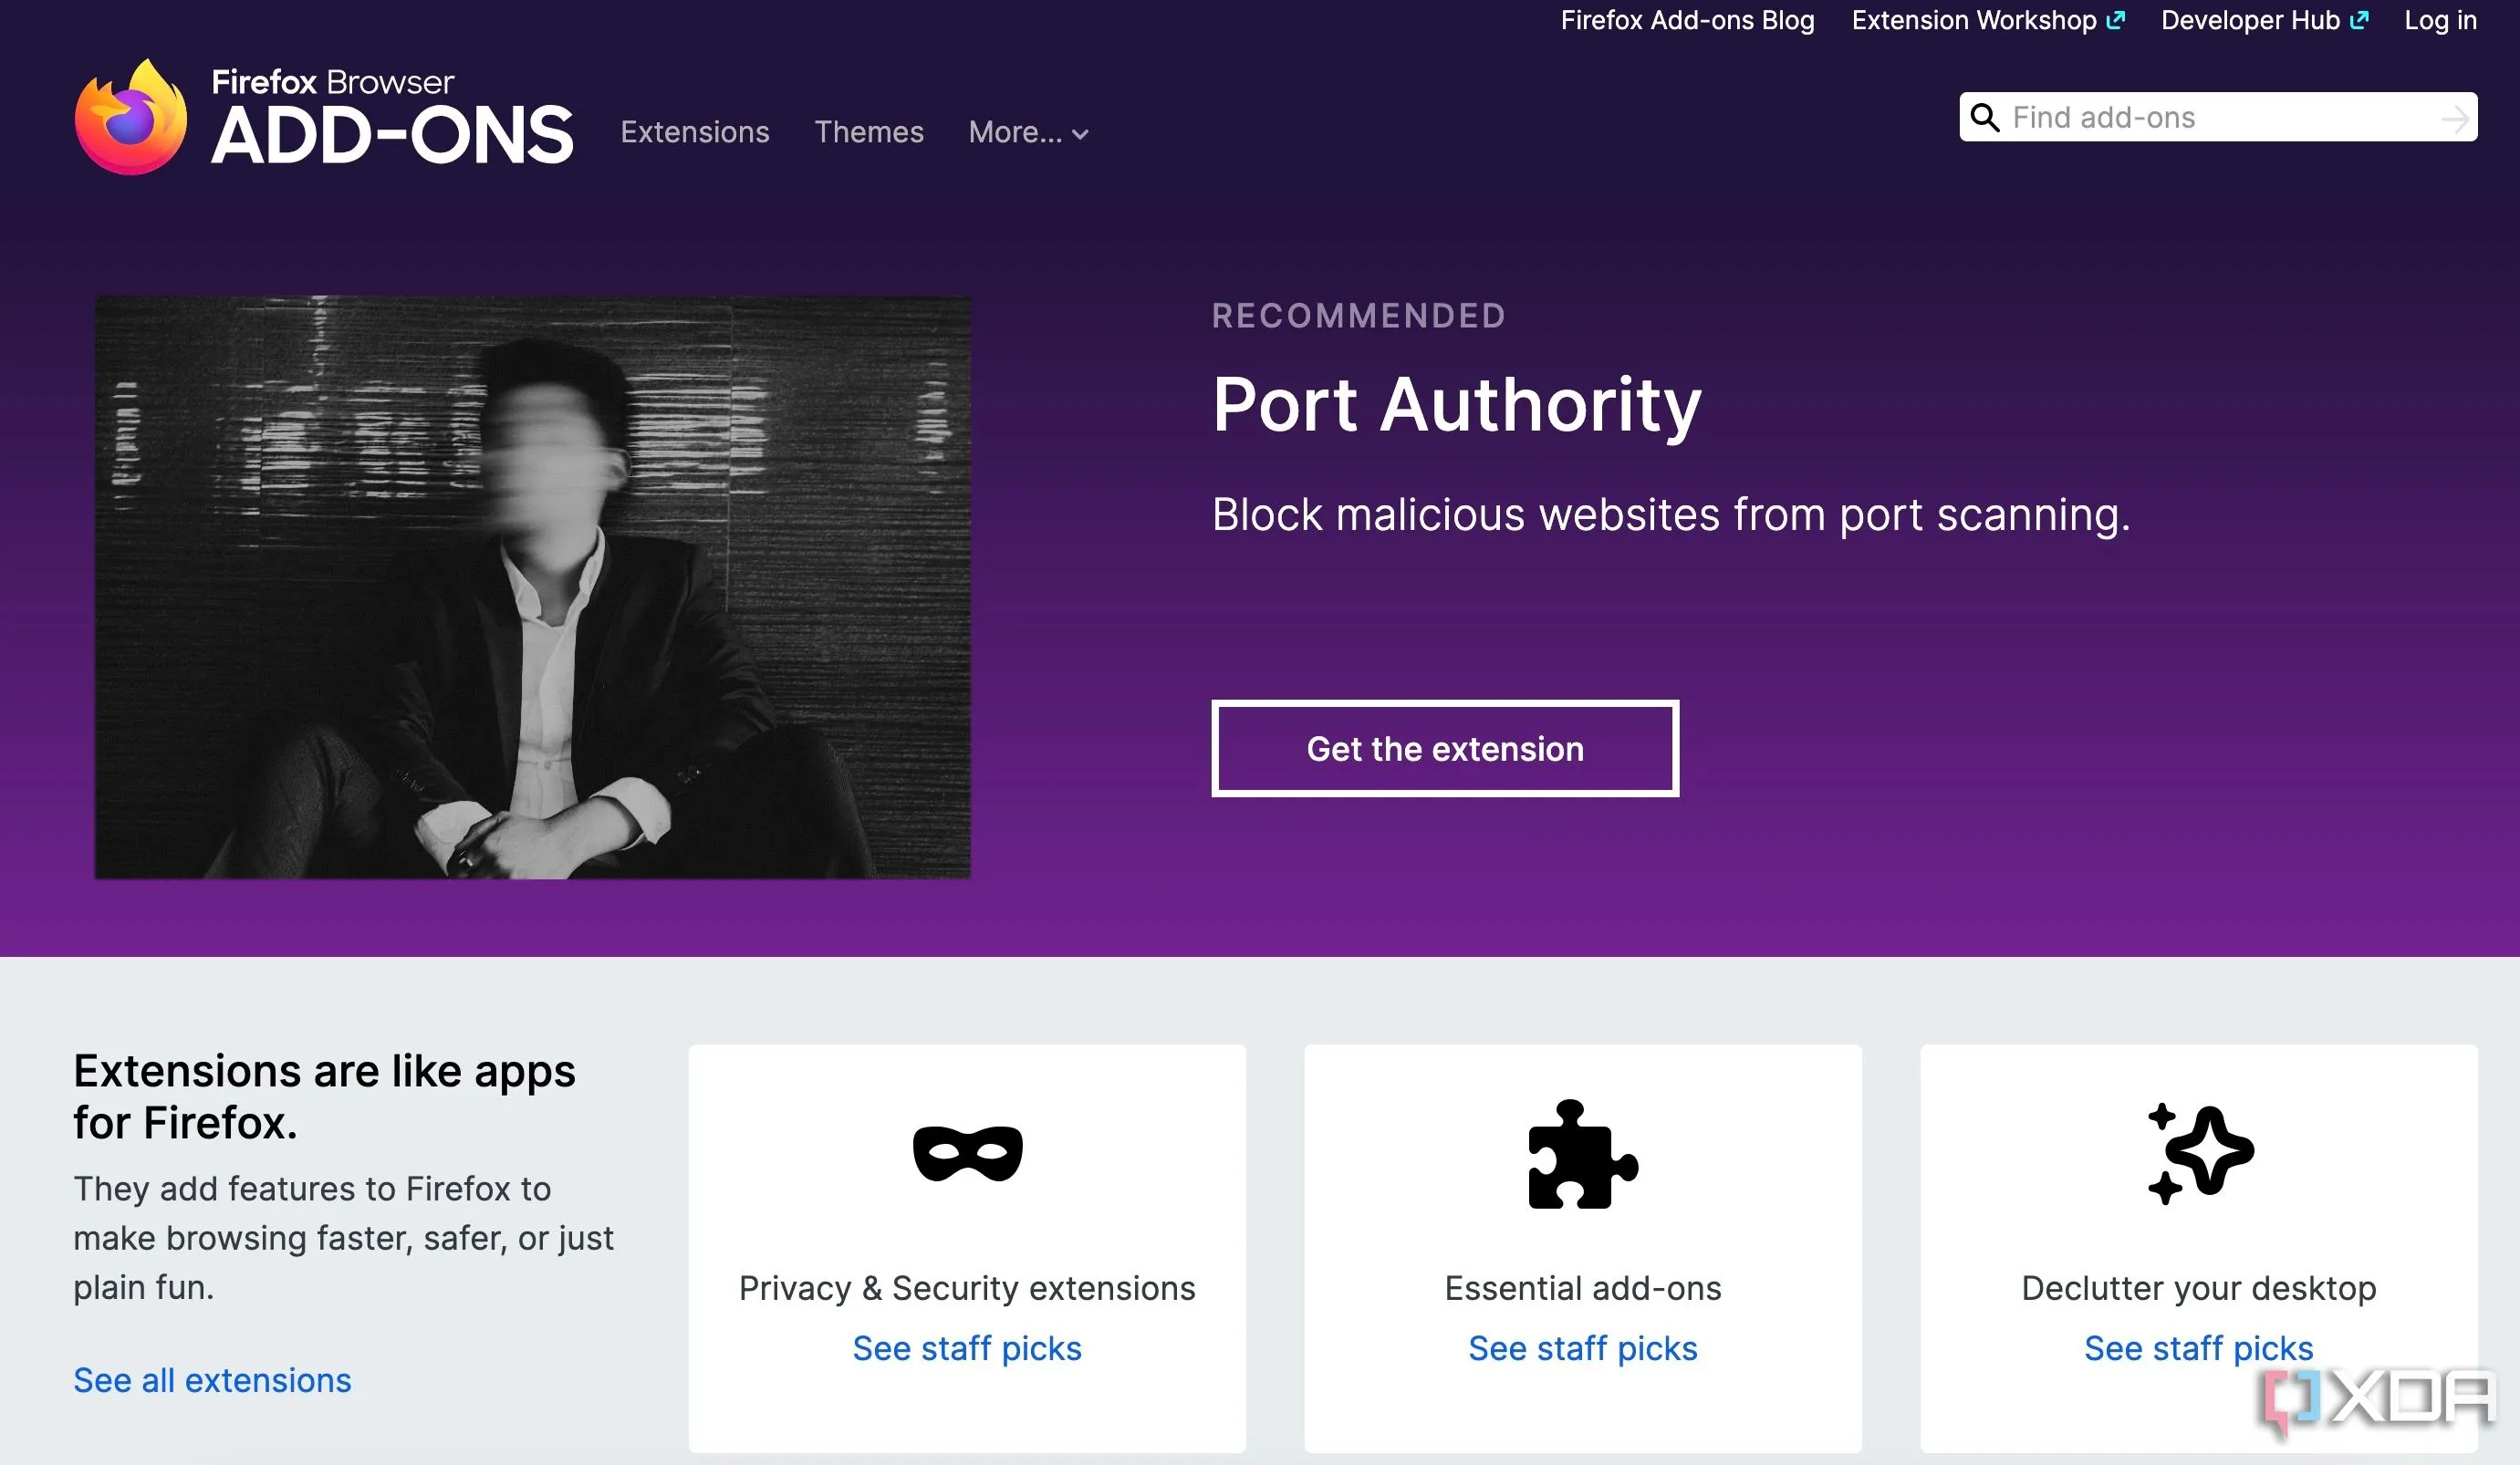Viewport: 2520px width, 1465px height.
Task: Open the Extensions navigation tab
Action: pos(695,132)
